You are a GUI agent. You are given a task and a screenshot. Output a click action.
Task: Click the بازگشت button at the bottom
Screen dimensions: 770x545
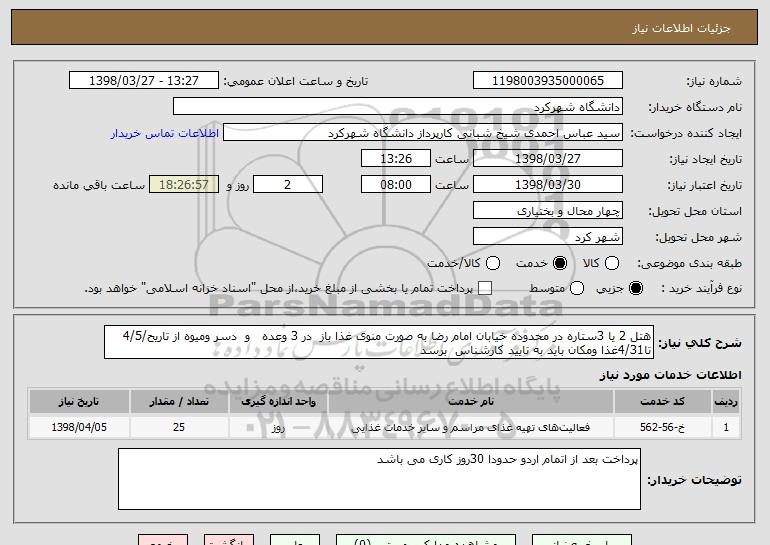click(x=229, y=540)
